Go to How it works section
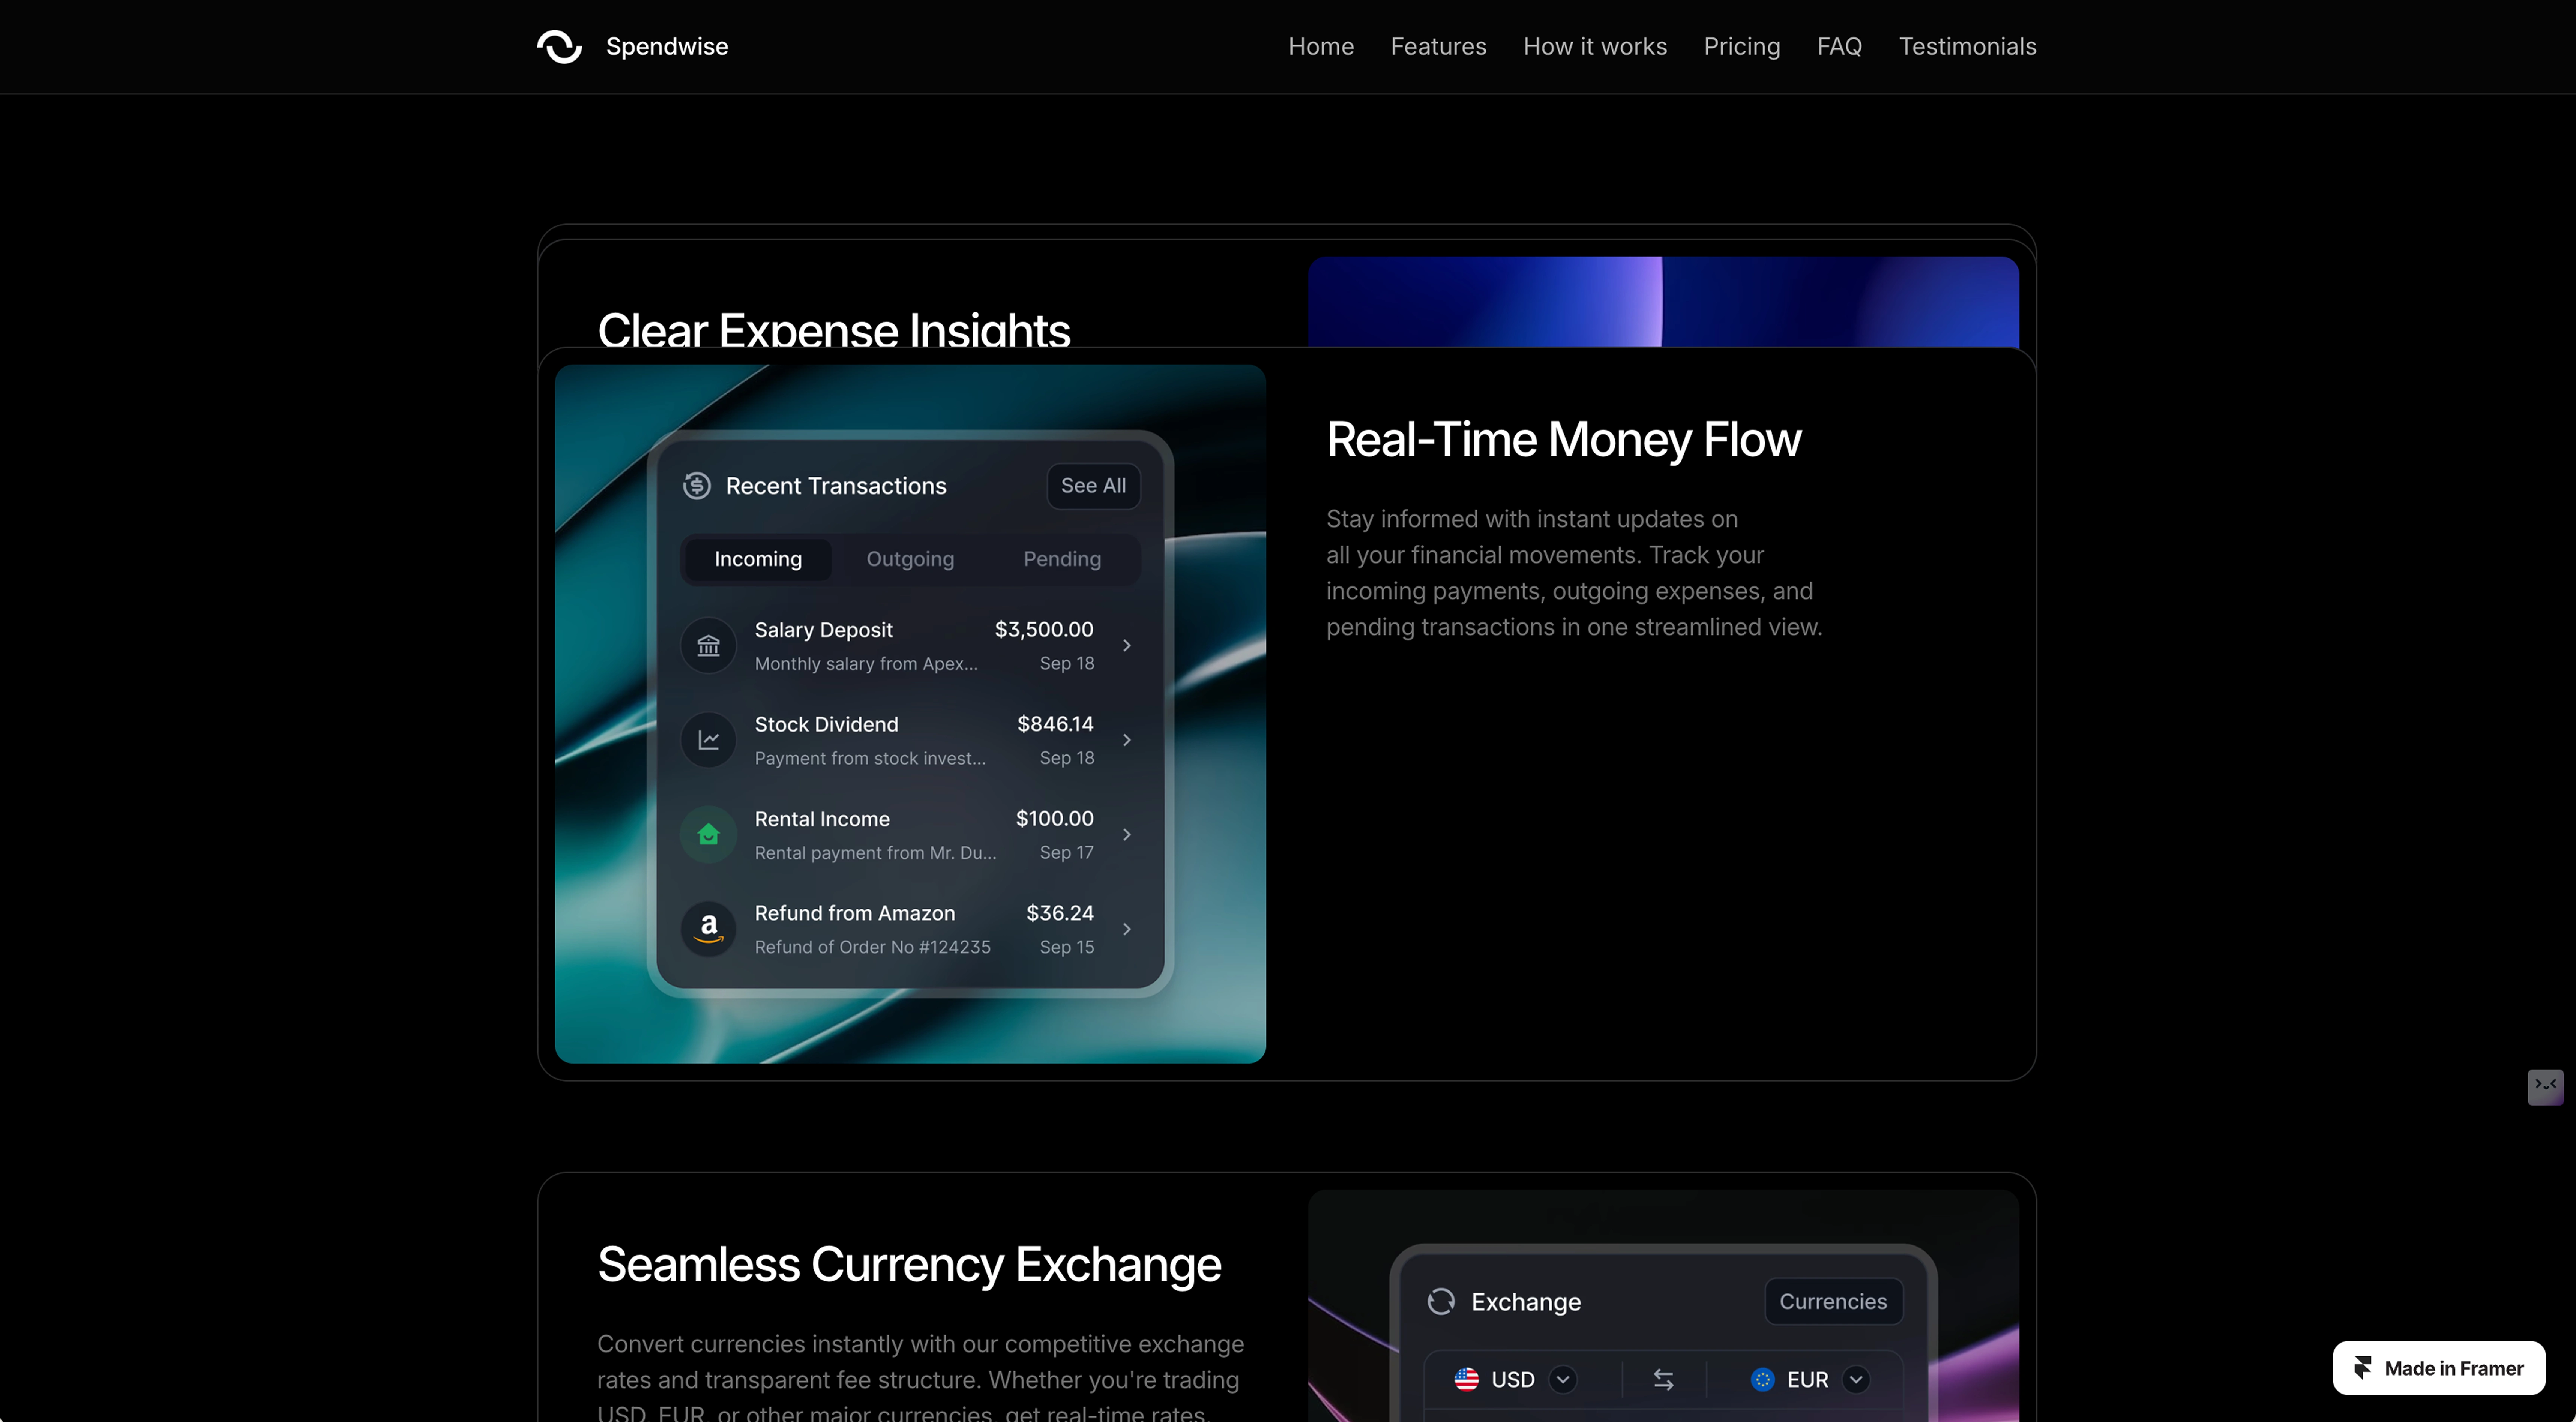The width and height of the screenshot is (2576, 1422). click(1595, 46)
